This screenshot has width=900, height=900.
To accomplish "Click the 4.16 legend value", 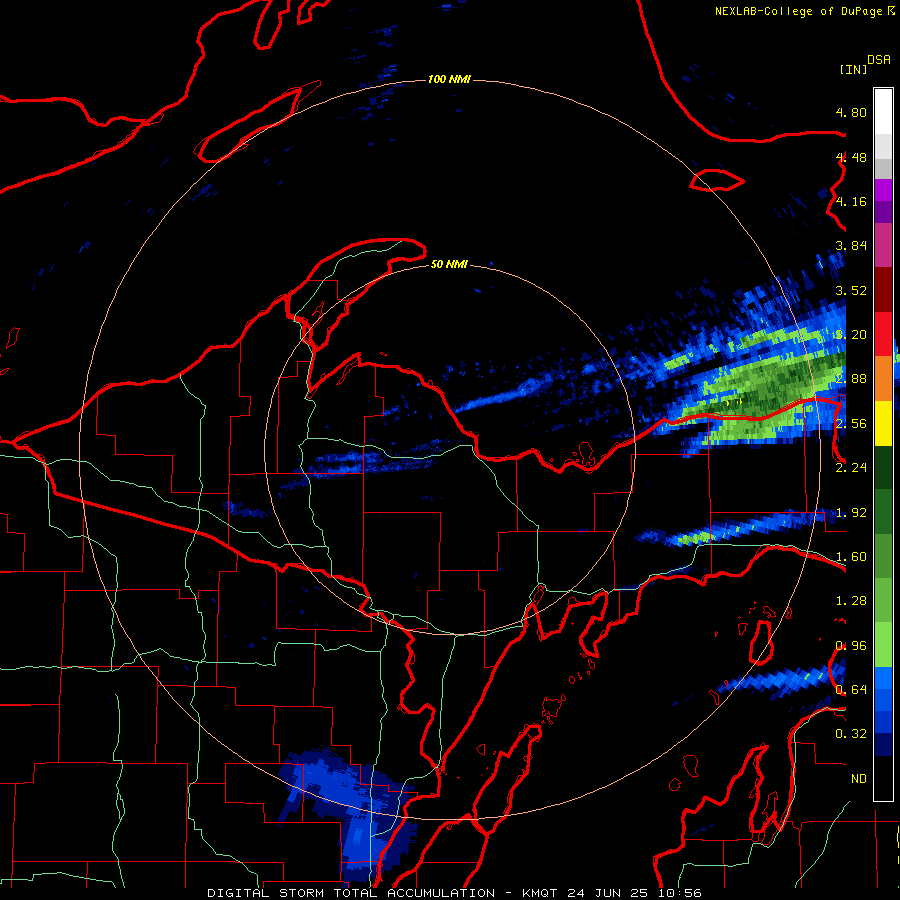I will click(x=851, y=201).
